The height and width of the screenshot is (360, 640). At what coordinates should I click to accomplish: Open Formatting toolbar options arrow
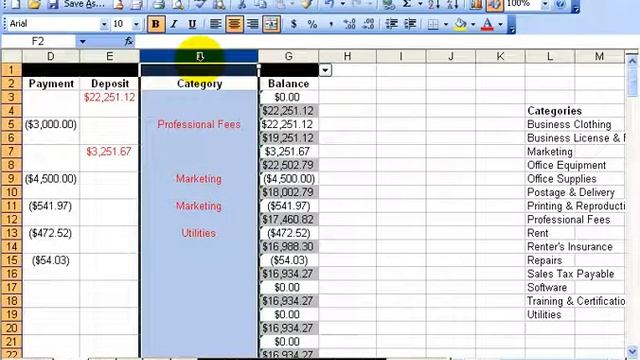click(511, 25)
